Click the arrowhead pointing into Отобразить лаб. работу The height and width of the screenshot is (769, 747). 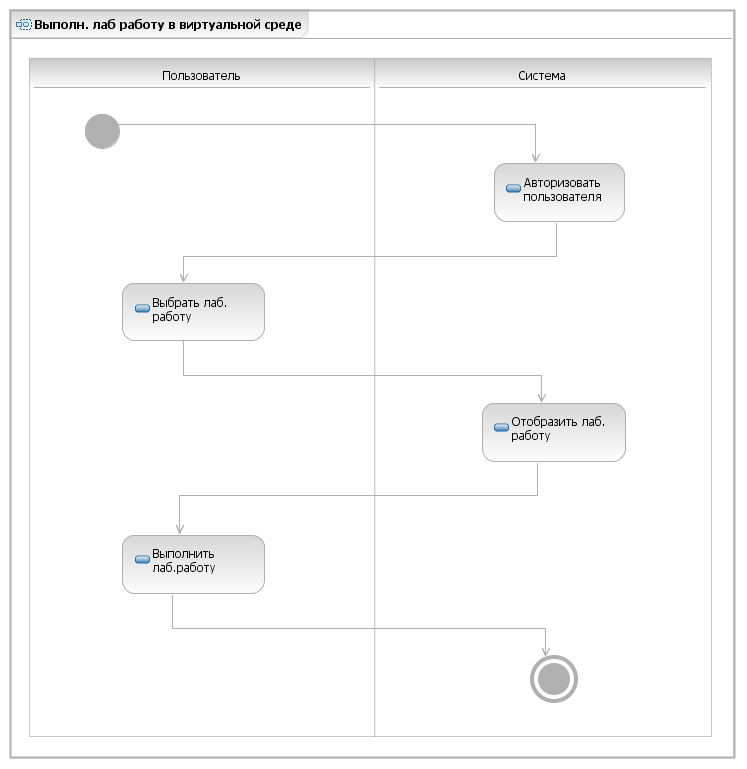[541, 397]
